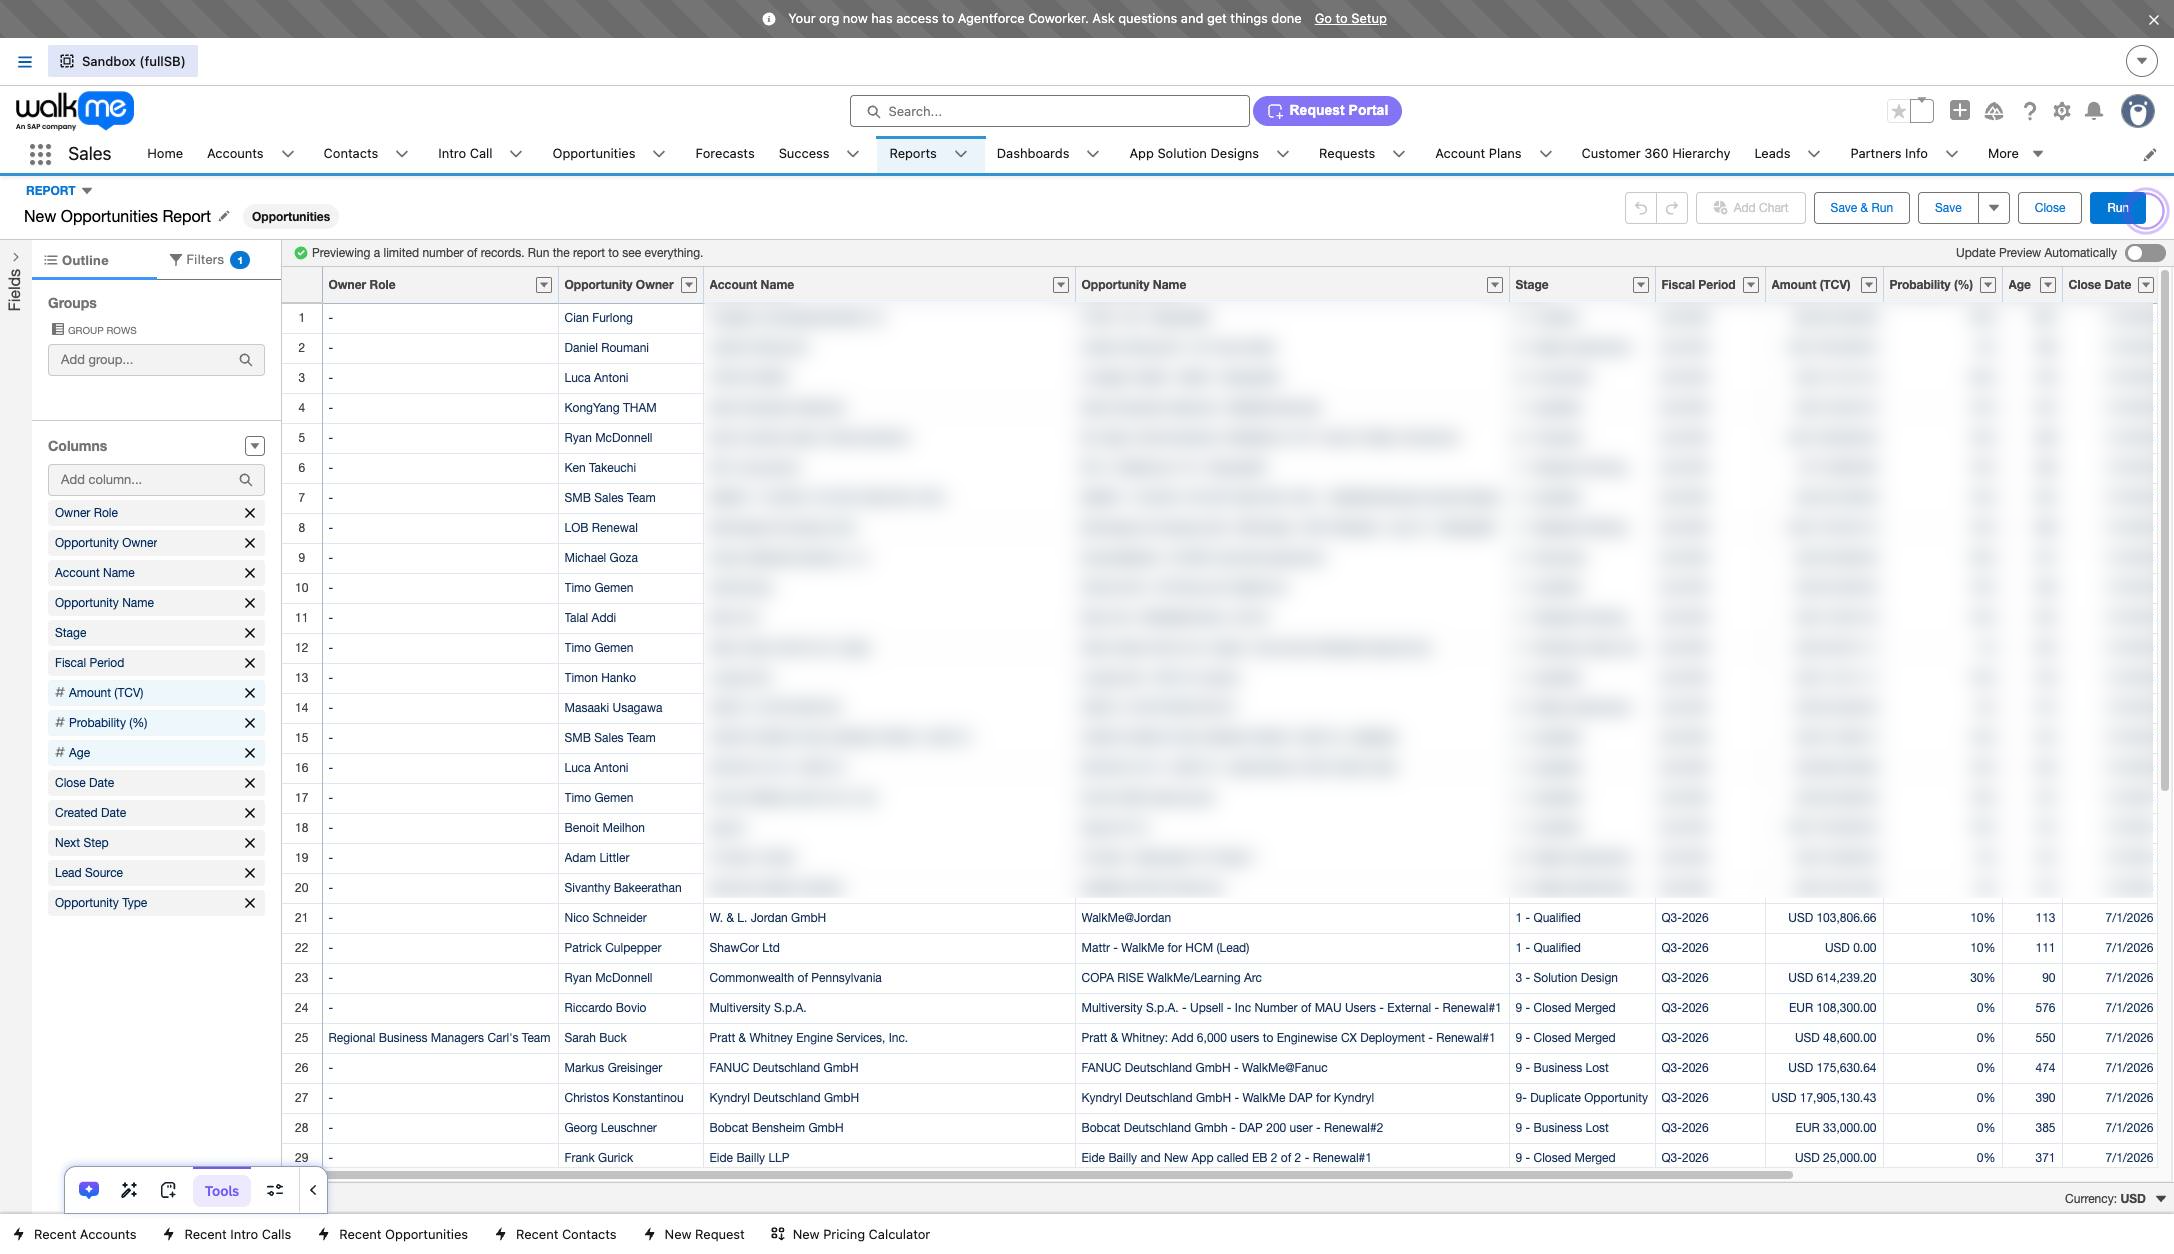The width and height of the screenshot is (2174, 1254).
Task: Click the pencil to edit navigation bar
Action: pos(2150,154)
